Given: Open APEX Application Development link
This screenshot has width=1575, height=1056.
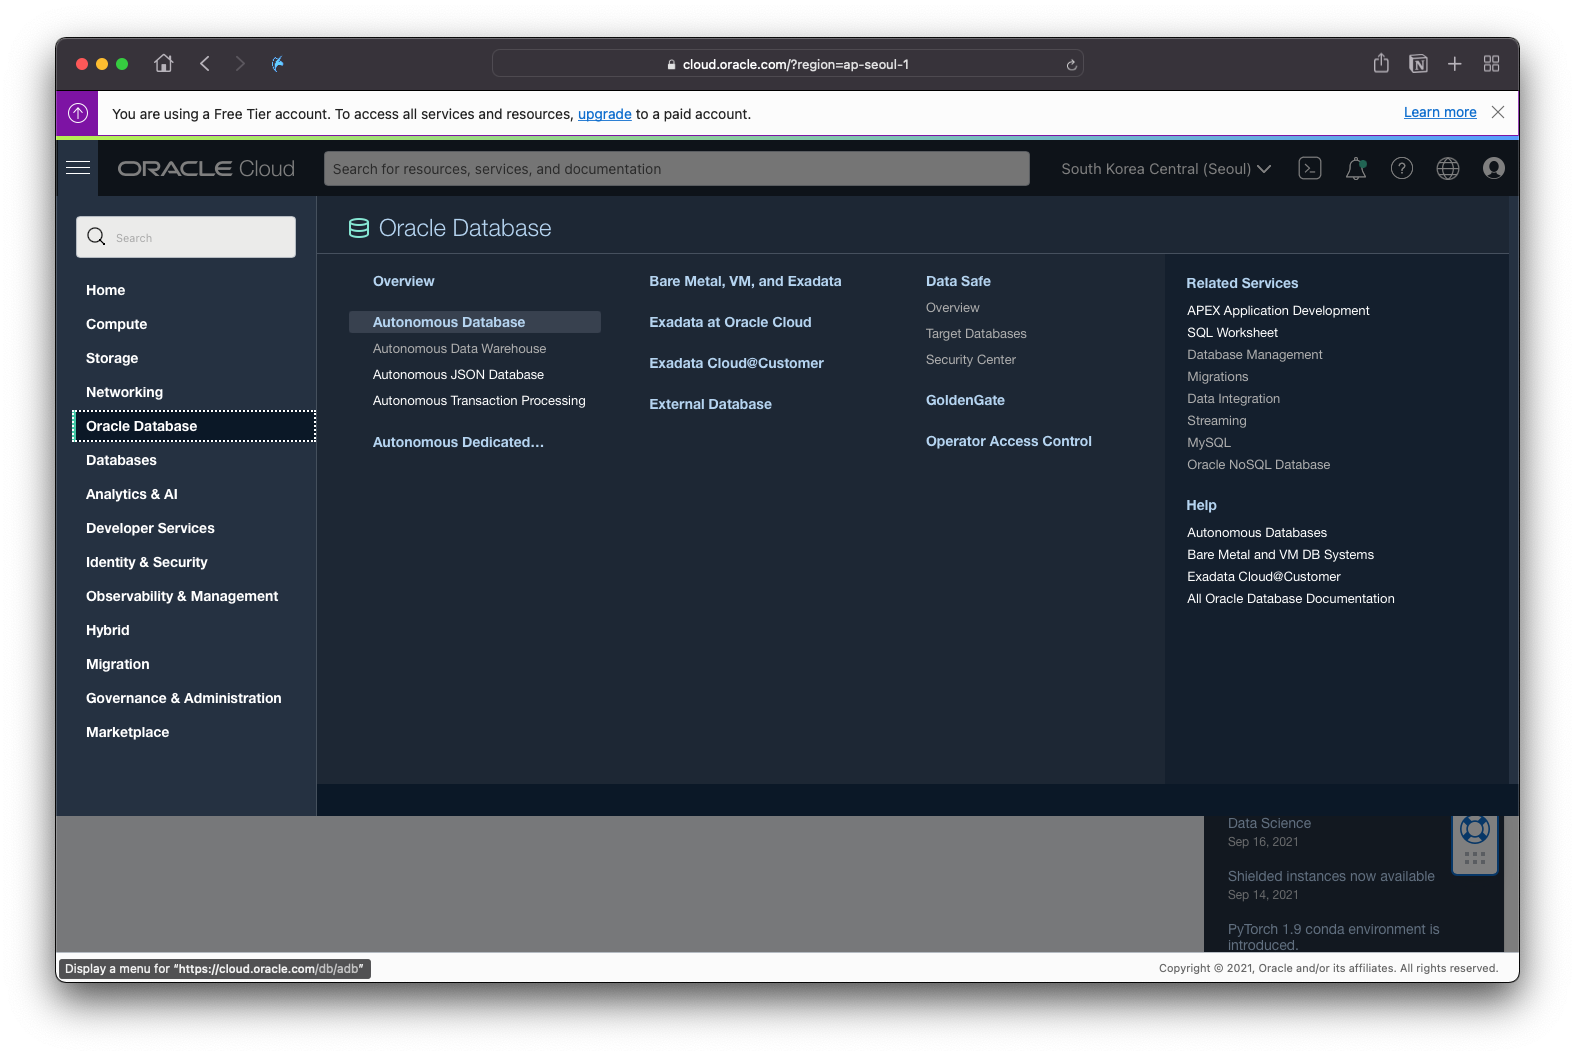Looking at the screenshot, I should [x=1278, y=311].
